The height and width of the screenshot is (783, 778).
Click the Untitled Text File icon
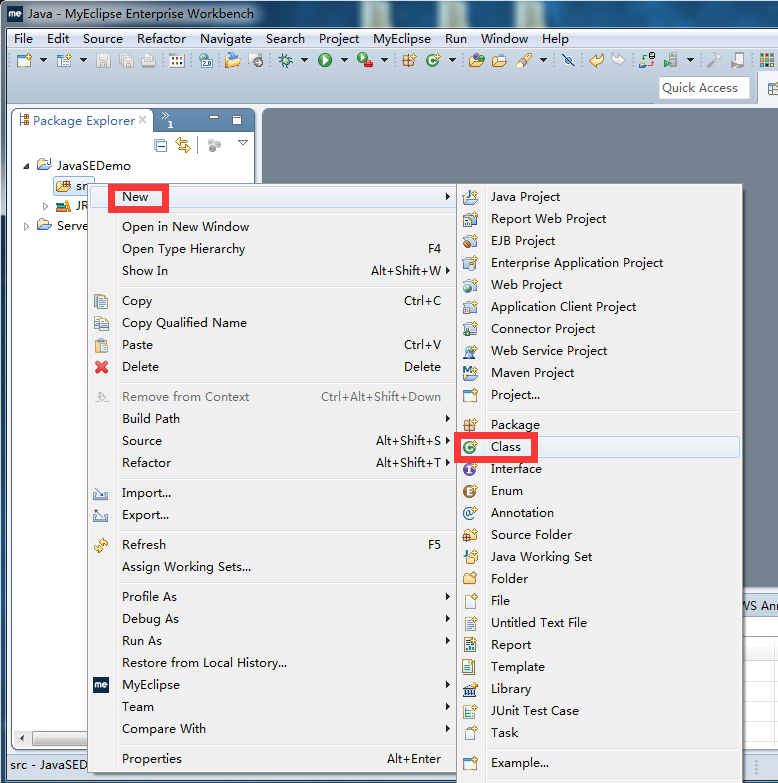tap(470, 623)
